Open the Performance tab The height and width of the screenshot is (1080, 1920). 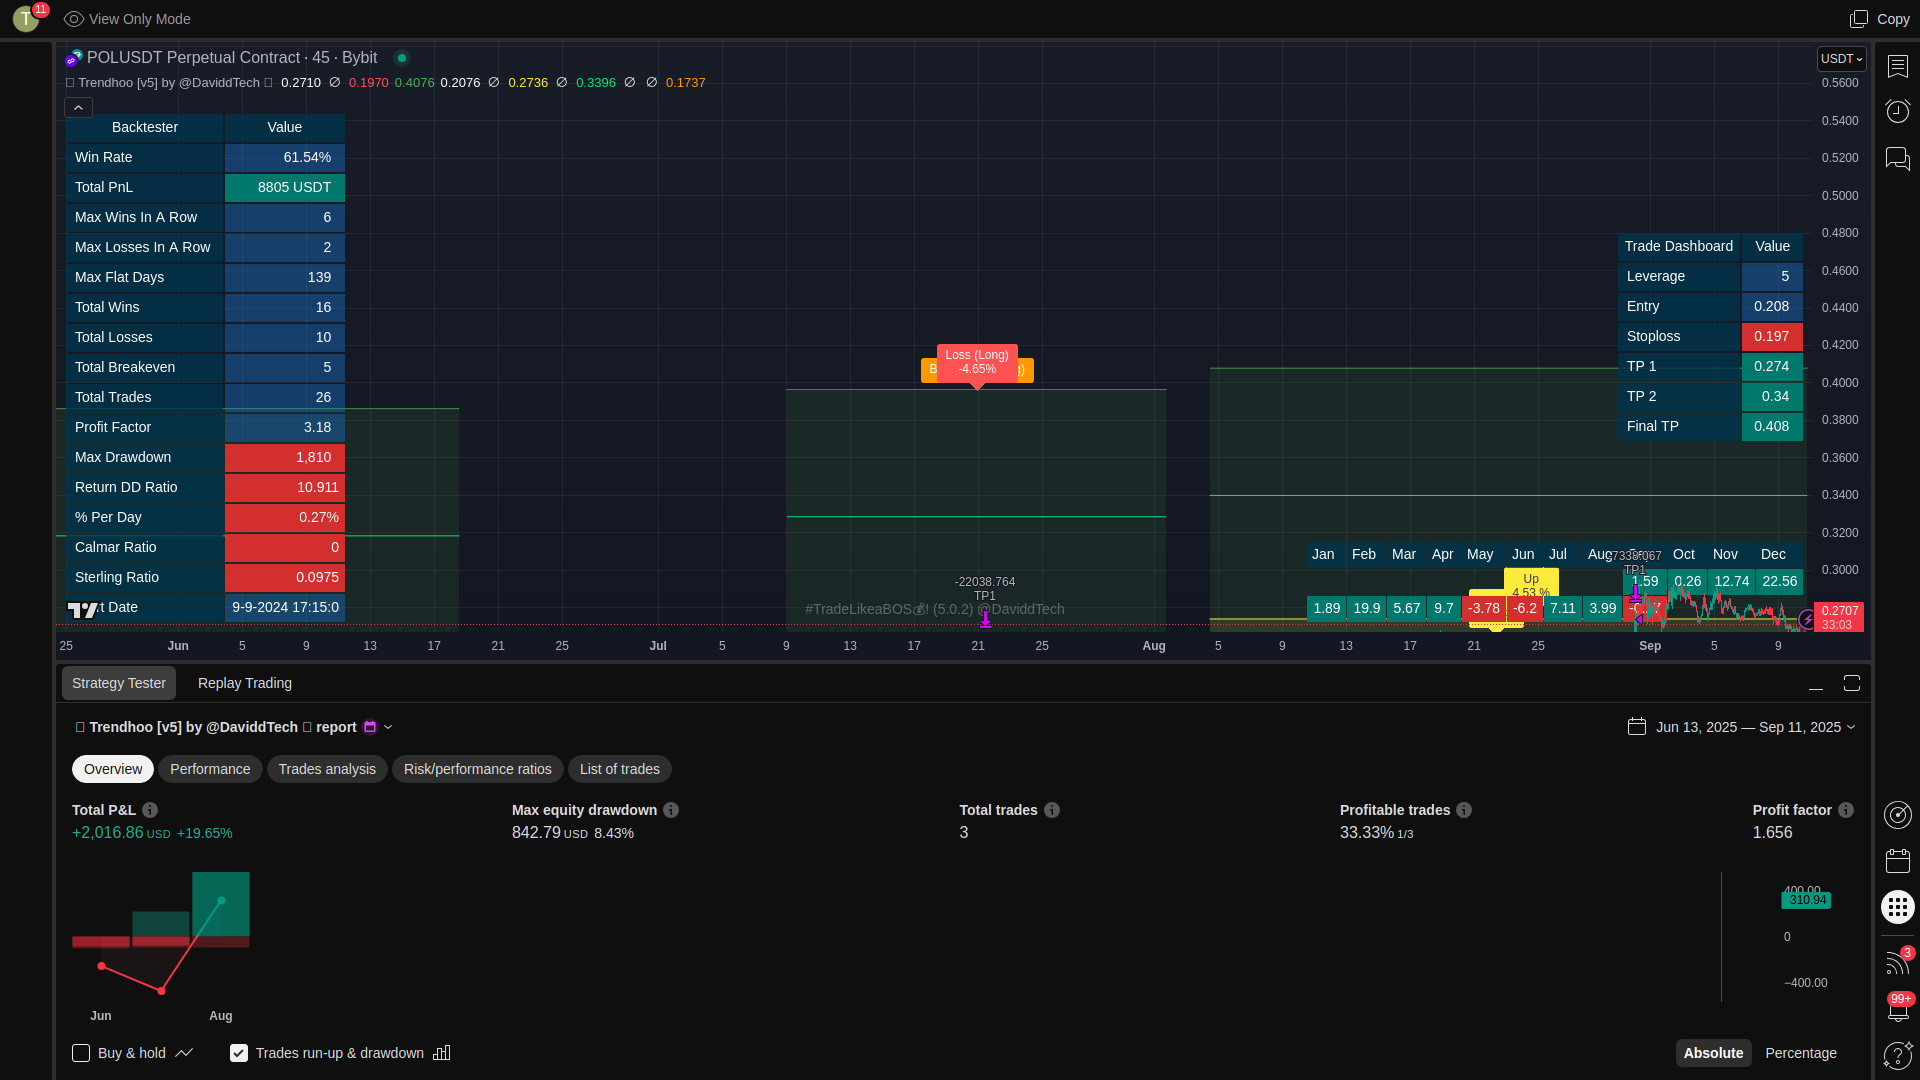click(x=210, y=769)
